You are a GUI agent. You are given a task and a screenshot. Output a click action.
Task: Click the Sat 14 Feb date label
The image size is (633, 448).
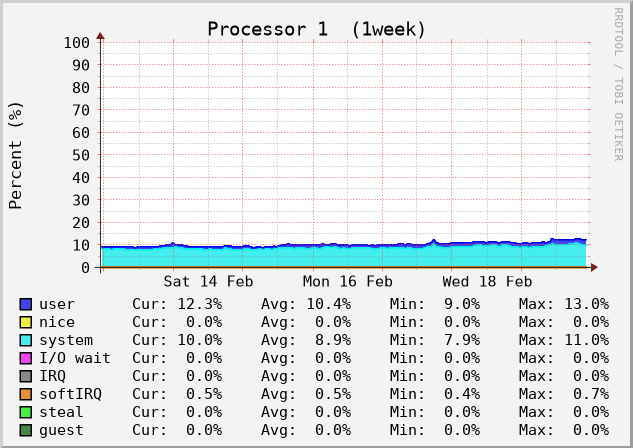point(208,283)
